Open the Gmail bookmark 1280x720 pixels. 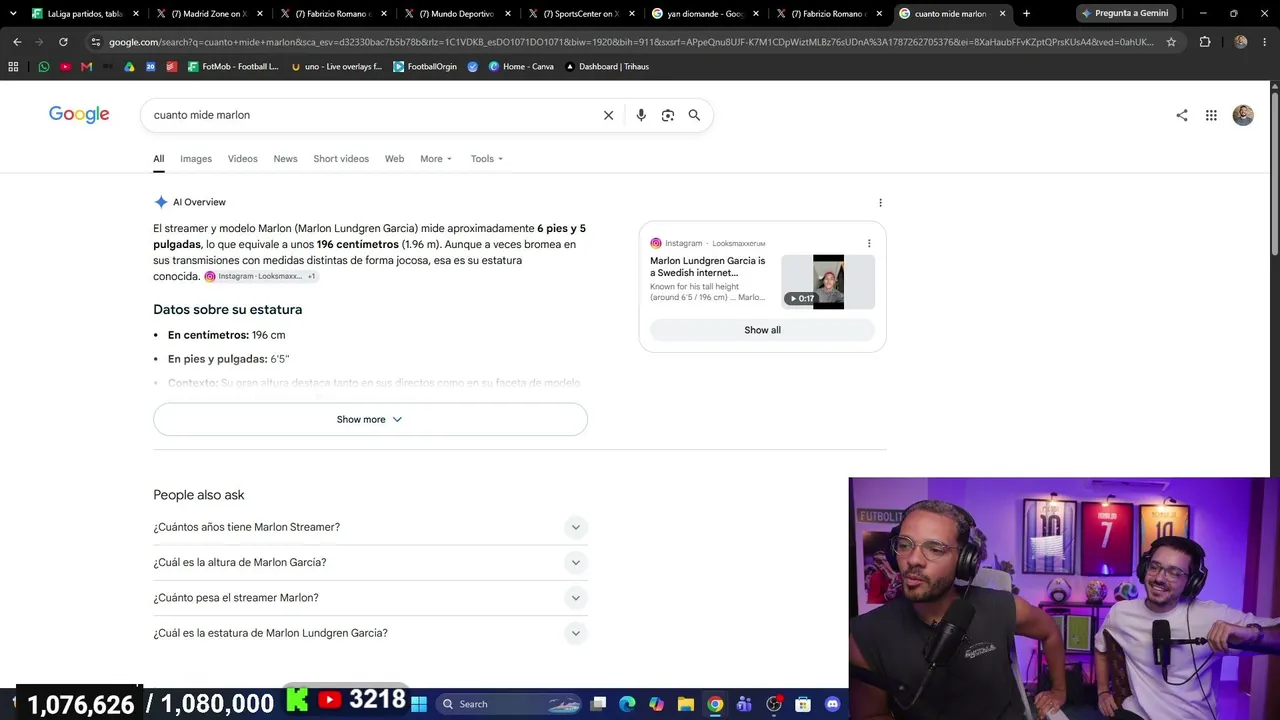coord(86,66)
